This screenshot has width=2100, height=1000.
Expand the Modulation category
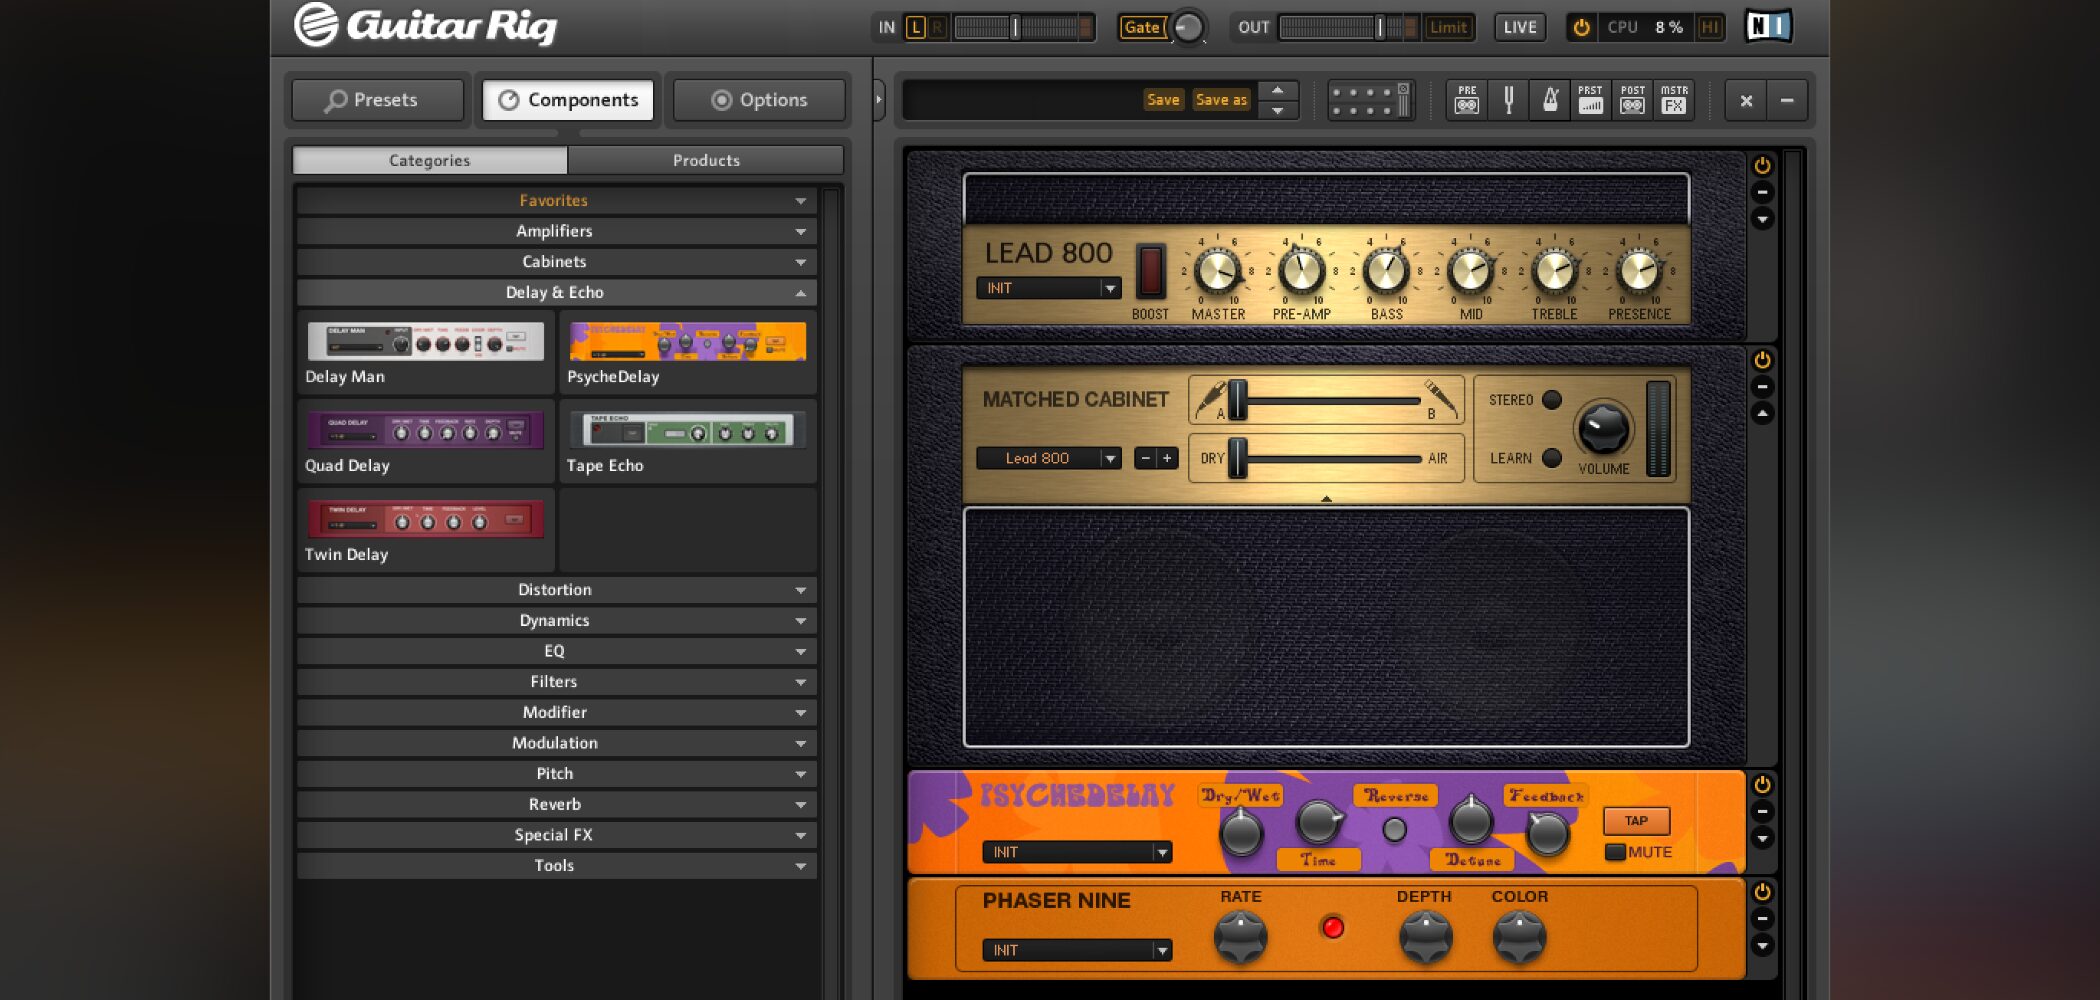[x=556, y=743]
